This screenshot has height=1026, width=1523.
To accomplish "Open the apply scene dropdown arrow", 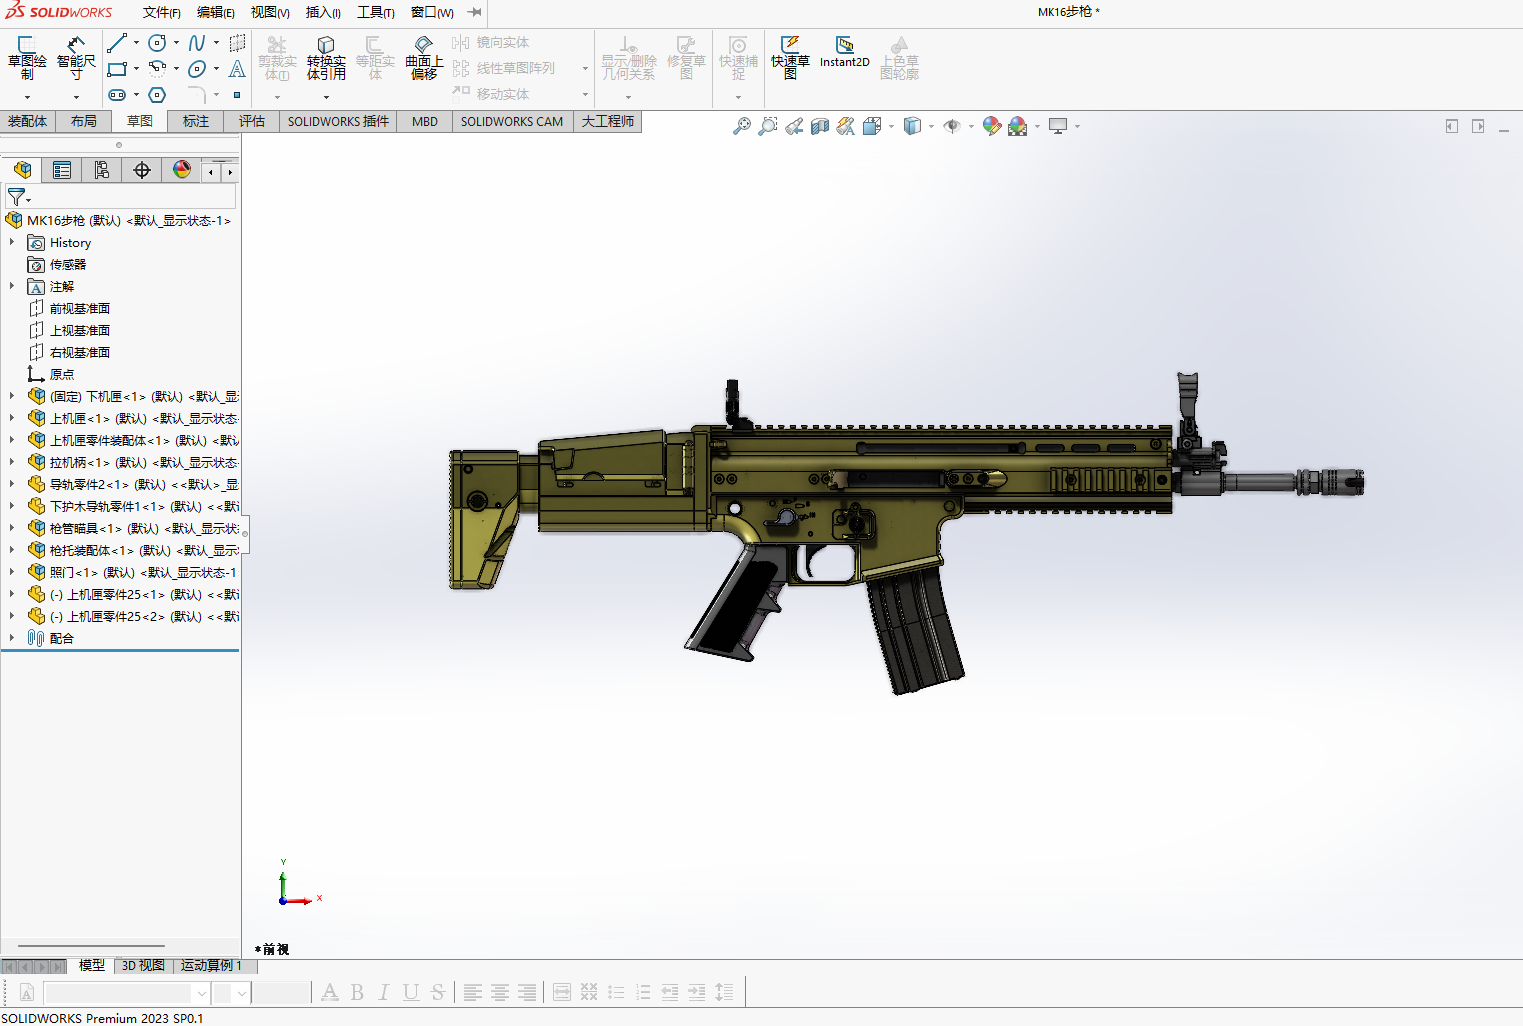I will pyautogui.click(x=1037, y=126).
